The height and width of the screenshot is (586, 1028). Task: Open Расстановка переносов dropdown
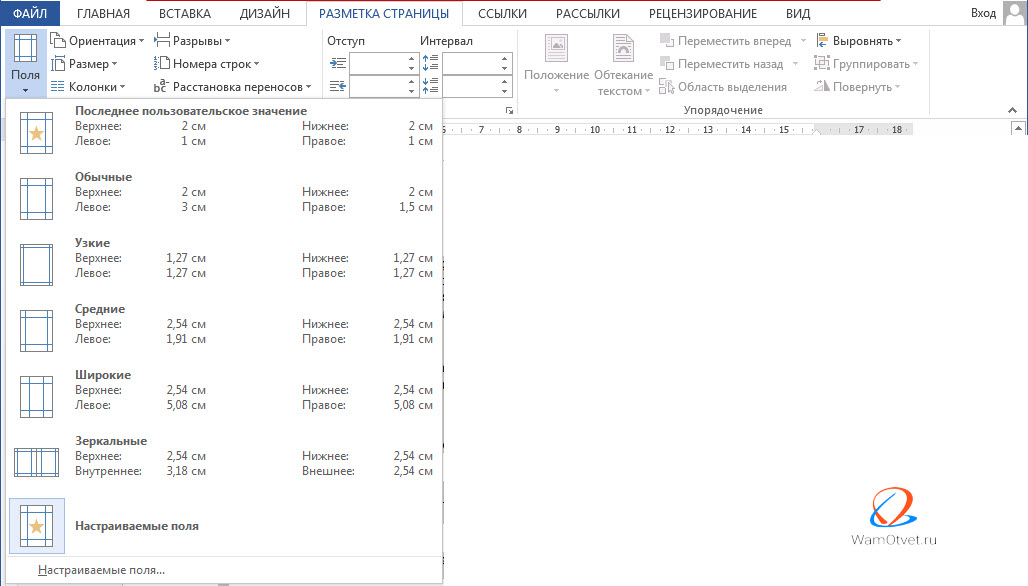(236, 87)
